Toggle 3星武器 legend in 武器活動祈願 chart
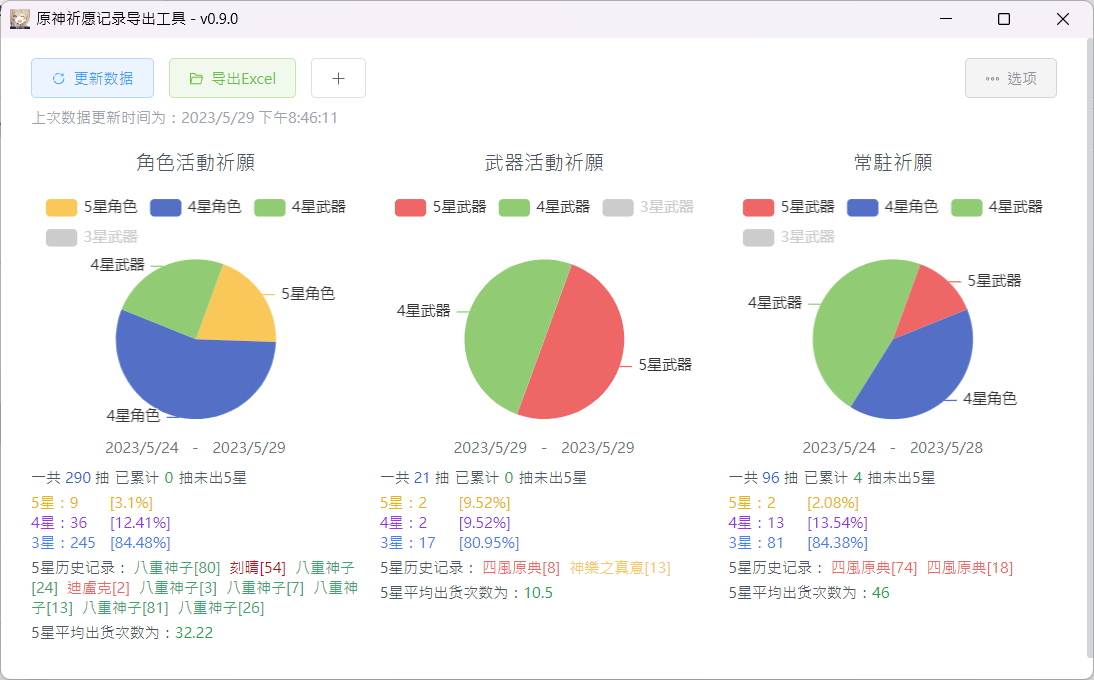This screenshot has height=680, width=1094. pos(648,207)
